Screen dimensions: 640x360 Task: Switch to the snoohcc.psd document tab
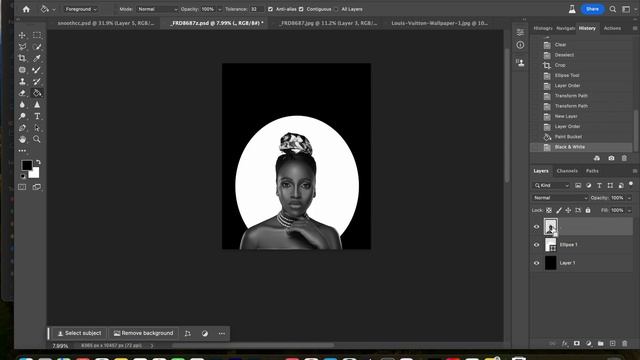[x=106, y=23]
